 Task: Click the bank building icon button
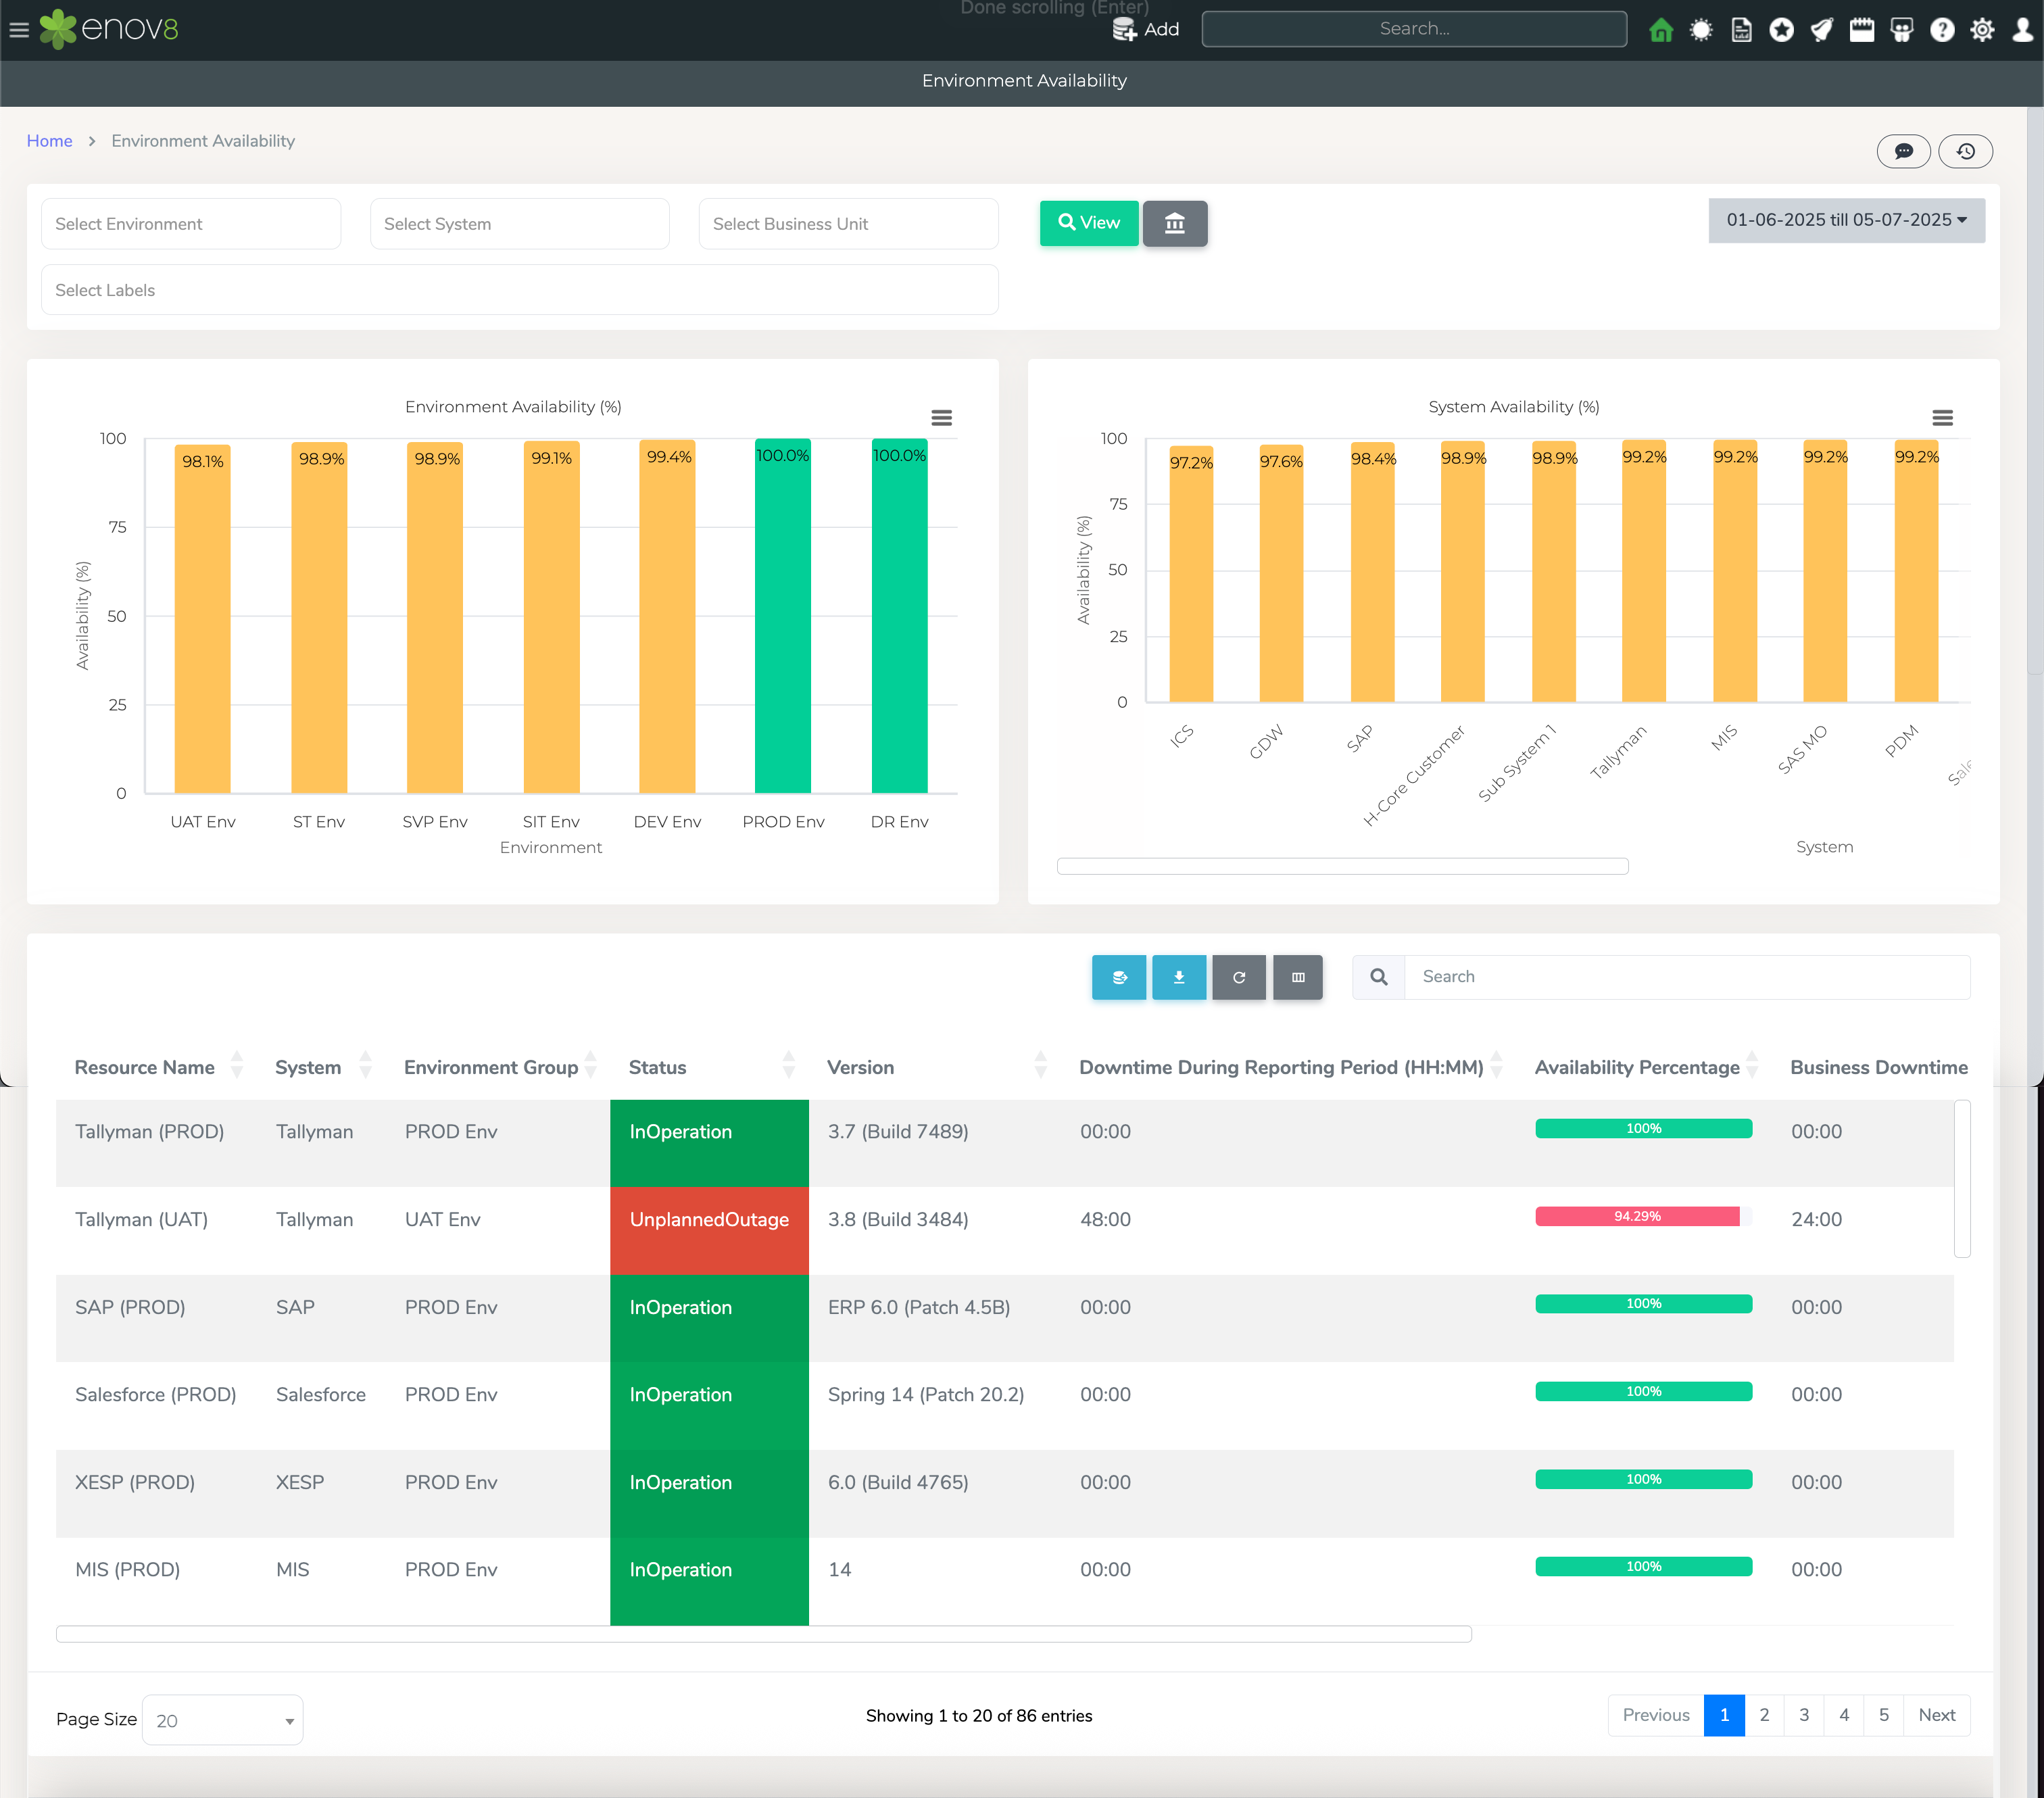tap(1175, 223)
